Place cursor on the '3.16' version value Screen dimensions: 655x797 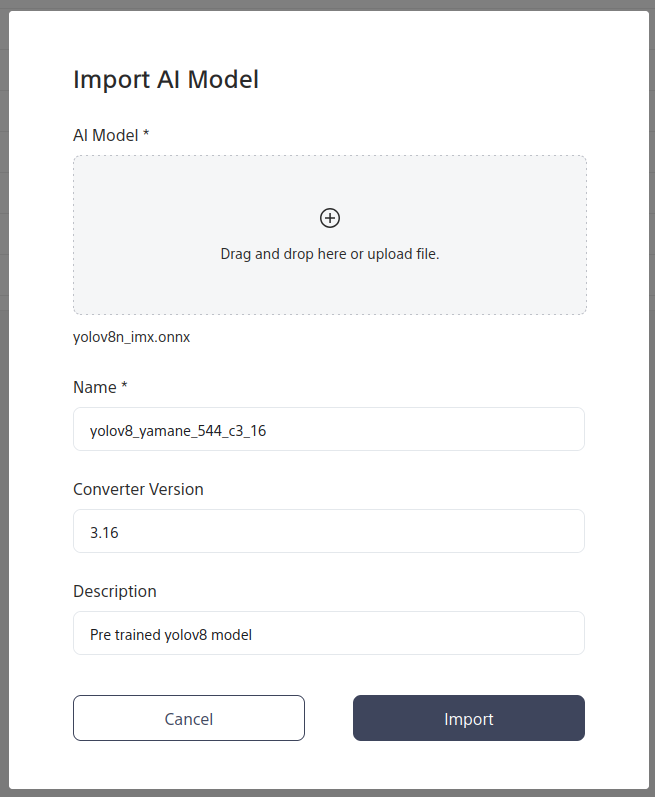(104, 533)
